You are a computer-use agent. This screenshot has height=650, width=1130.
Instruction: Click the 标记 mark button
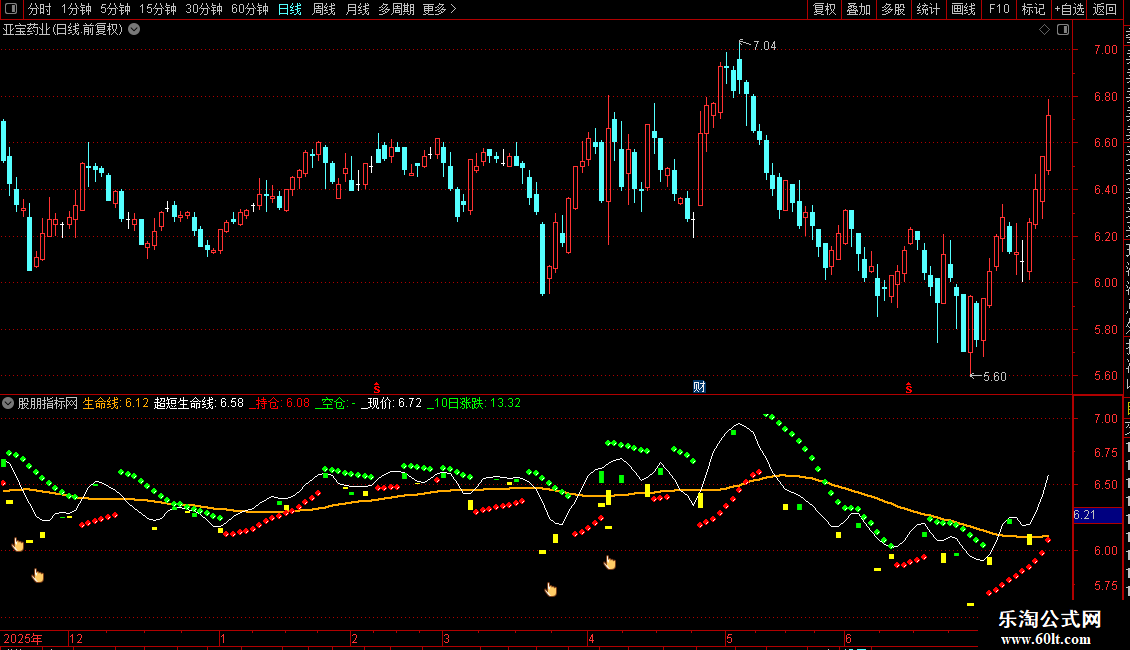click(1033, 9)
